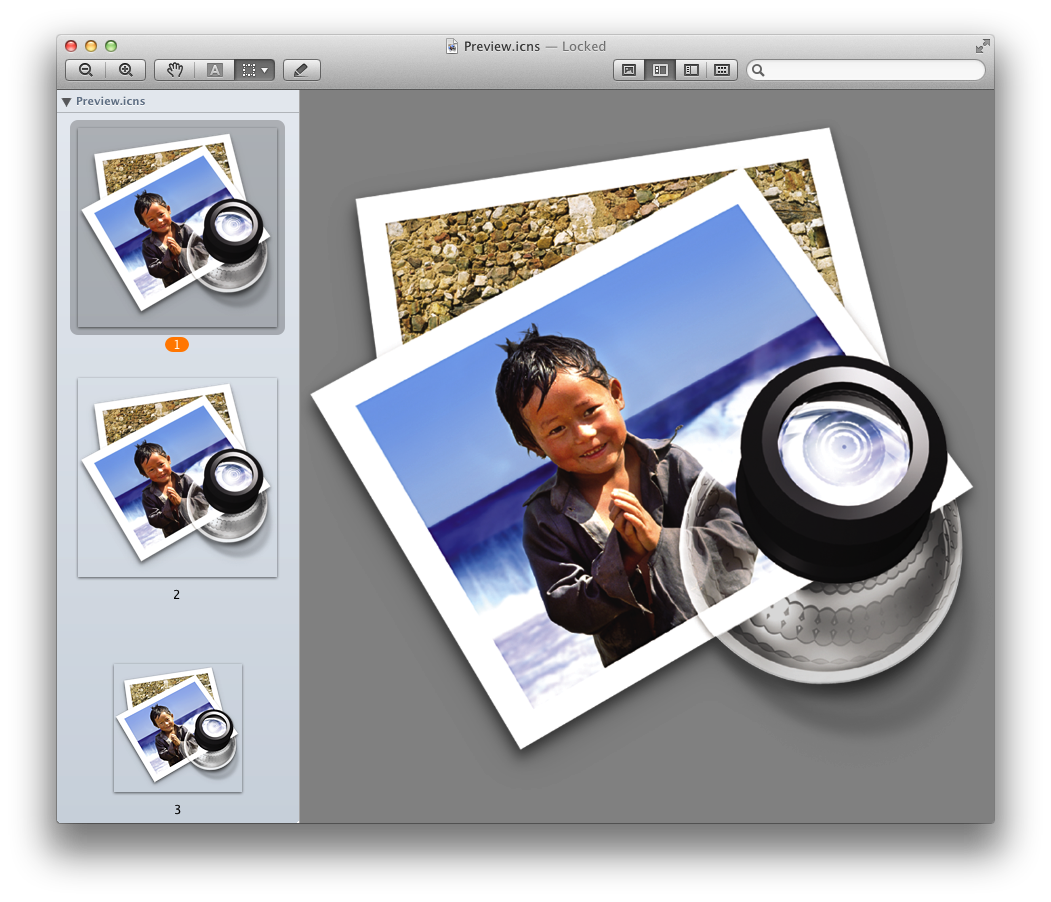Close the window with red button
Image resolution: width=1051 pixels, height=902 pixels.
tap(71, 46)
